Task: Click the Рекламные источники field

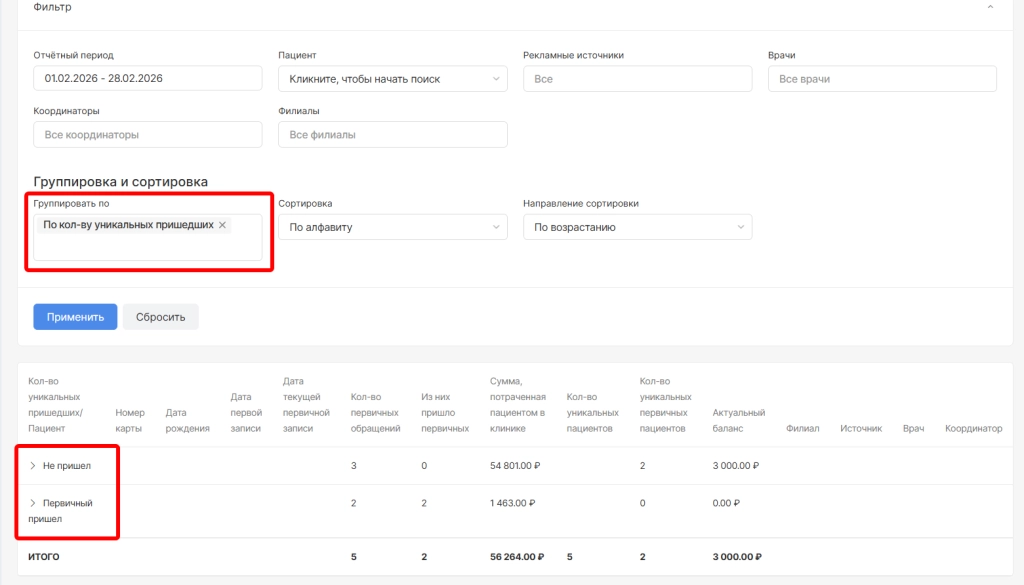Action: tap(637, 79)
